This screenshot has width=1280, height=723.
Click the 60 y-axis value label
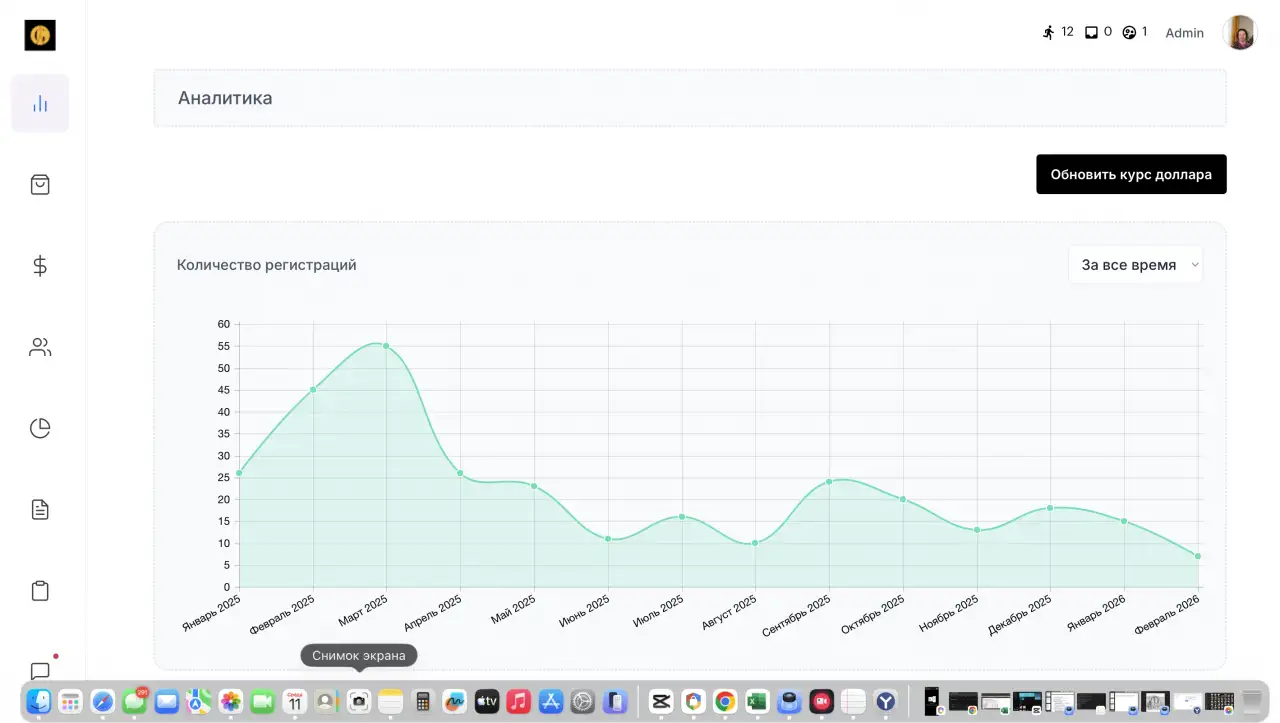click(224, 324)
